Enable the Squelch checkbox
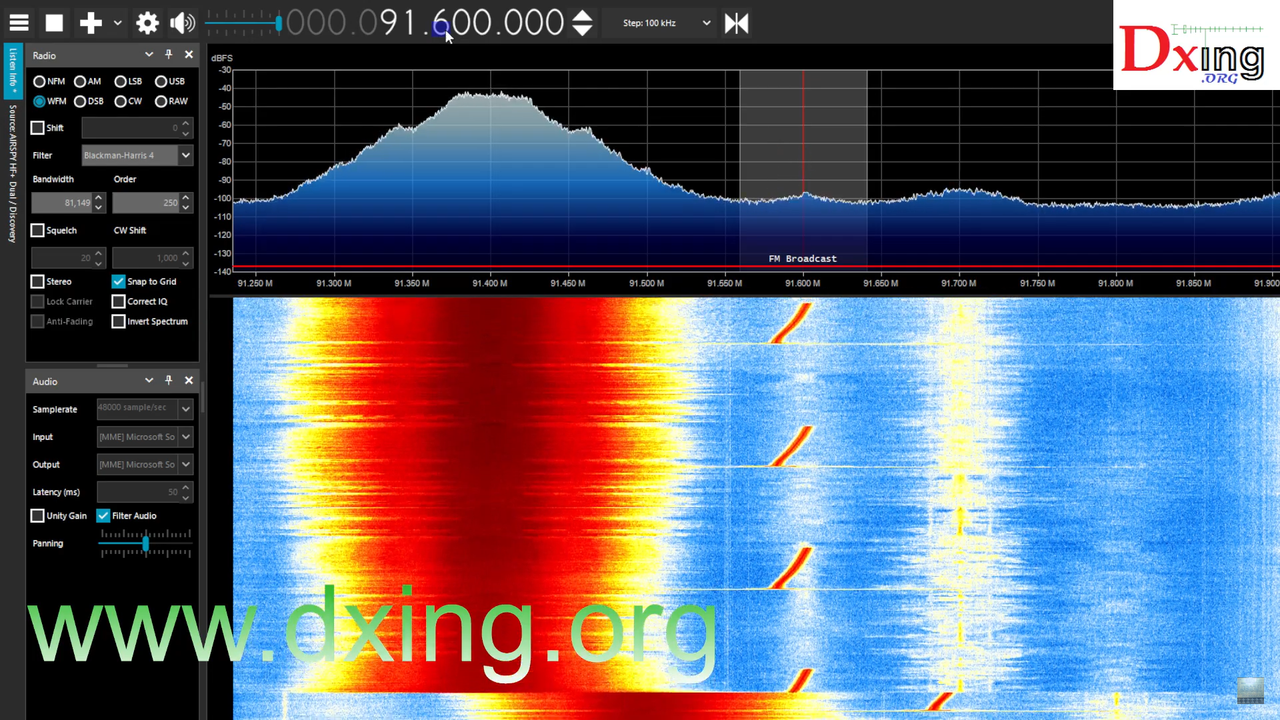Viewport: 1280px width, 720px height. click(38, 230)
